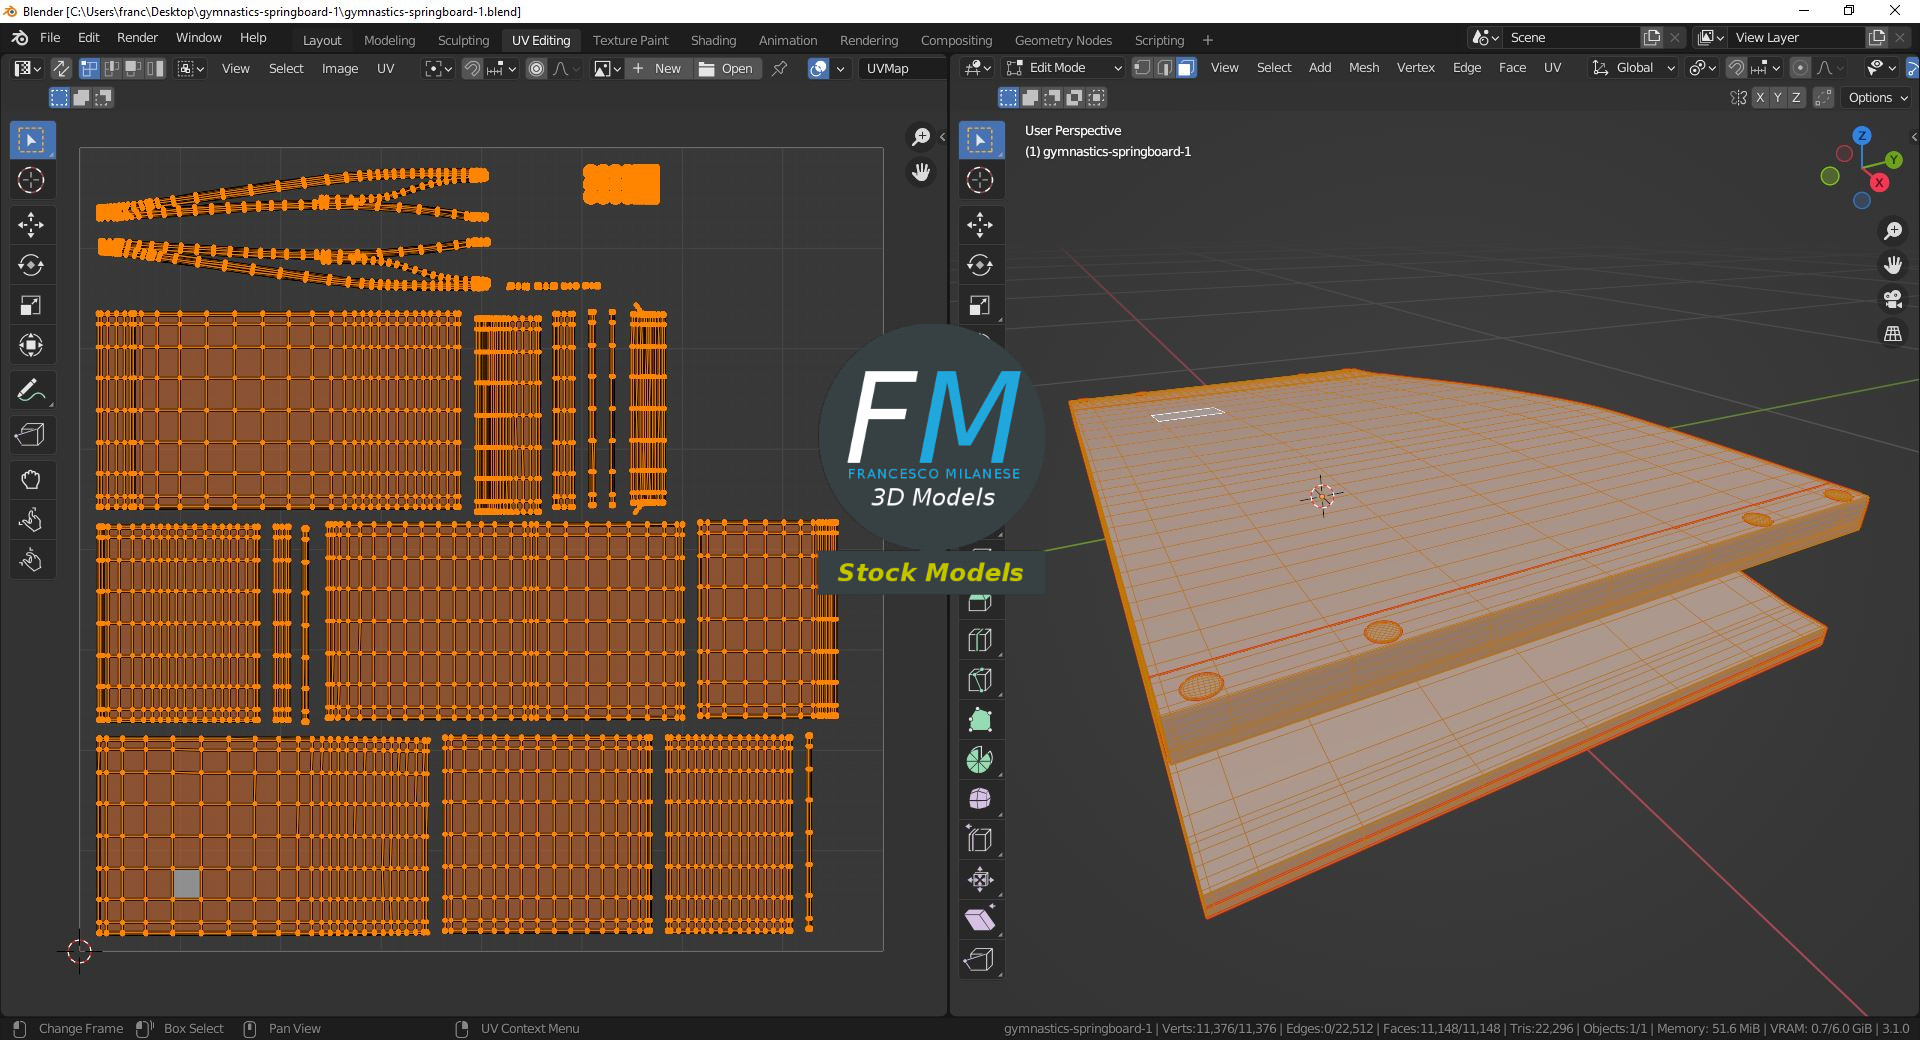Select the 3D viewport Move tool

[981, 225]
